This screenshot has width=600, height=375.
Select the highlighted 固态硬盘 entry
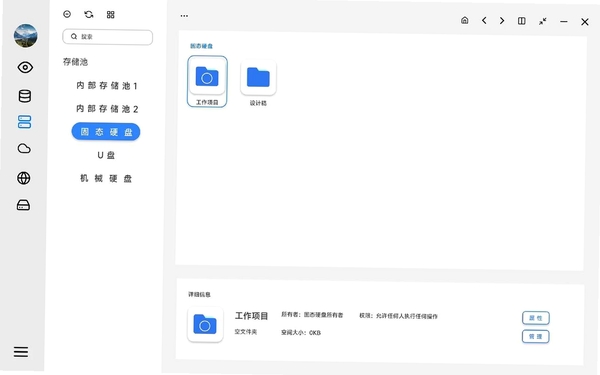point(106,132)
